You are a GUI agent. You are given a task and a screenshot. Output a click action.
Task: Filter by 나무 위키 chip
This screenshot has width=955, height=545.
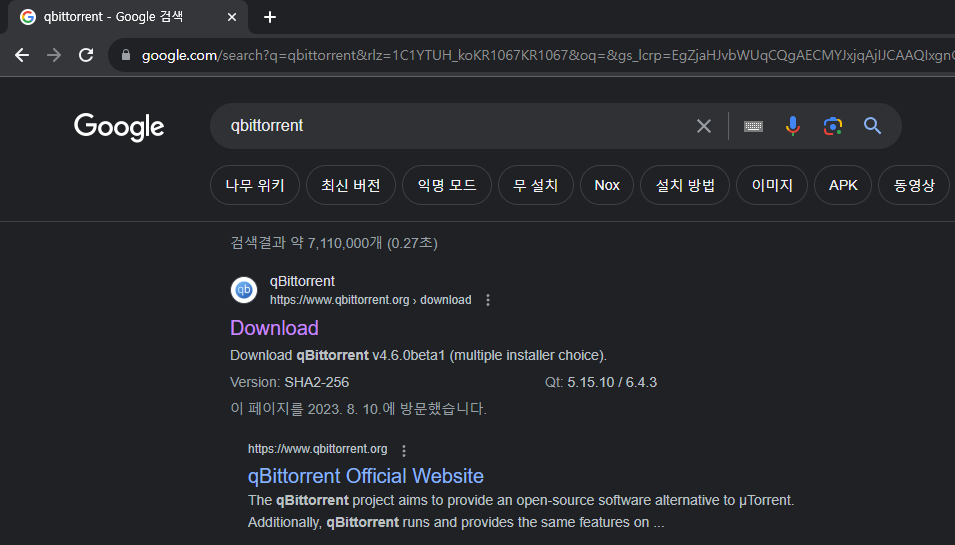coord(255,185)
